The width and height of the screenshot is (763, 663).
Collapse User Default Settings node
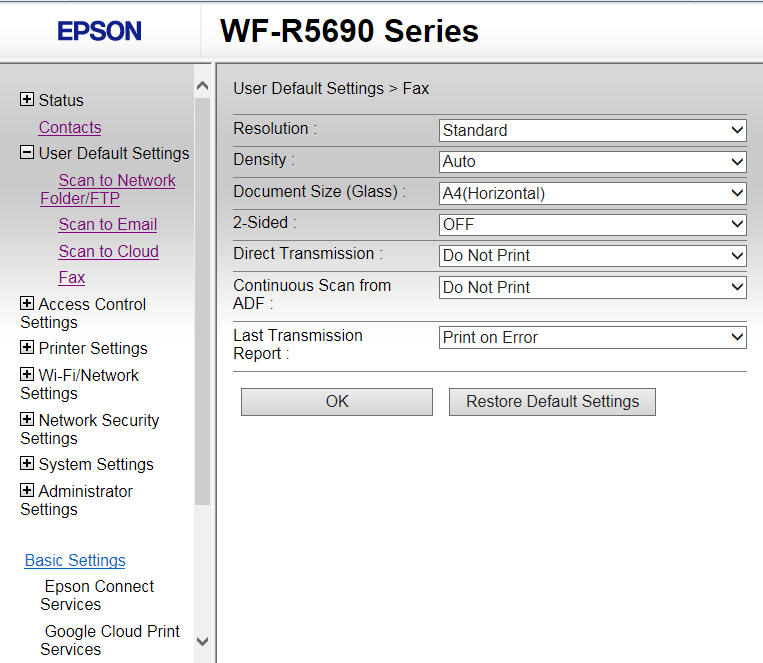pos(27,152)
